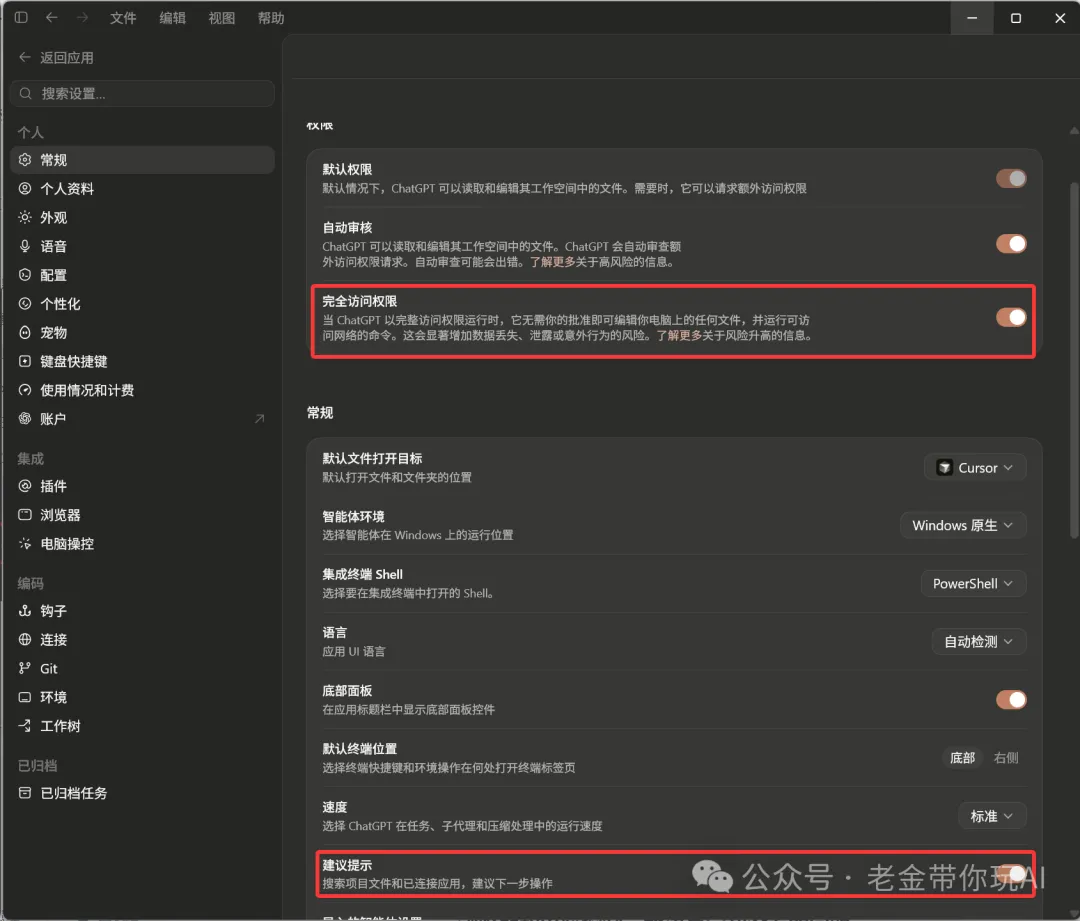Click the icon beside 配置
Screen dimensions: 1080x921
pos(25,275)
